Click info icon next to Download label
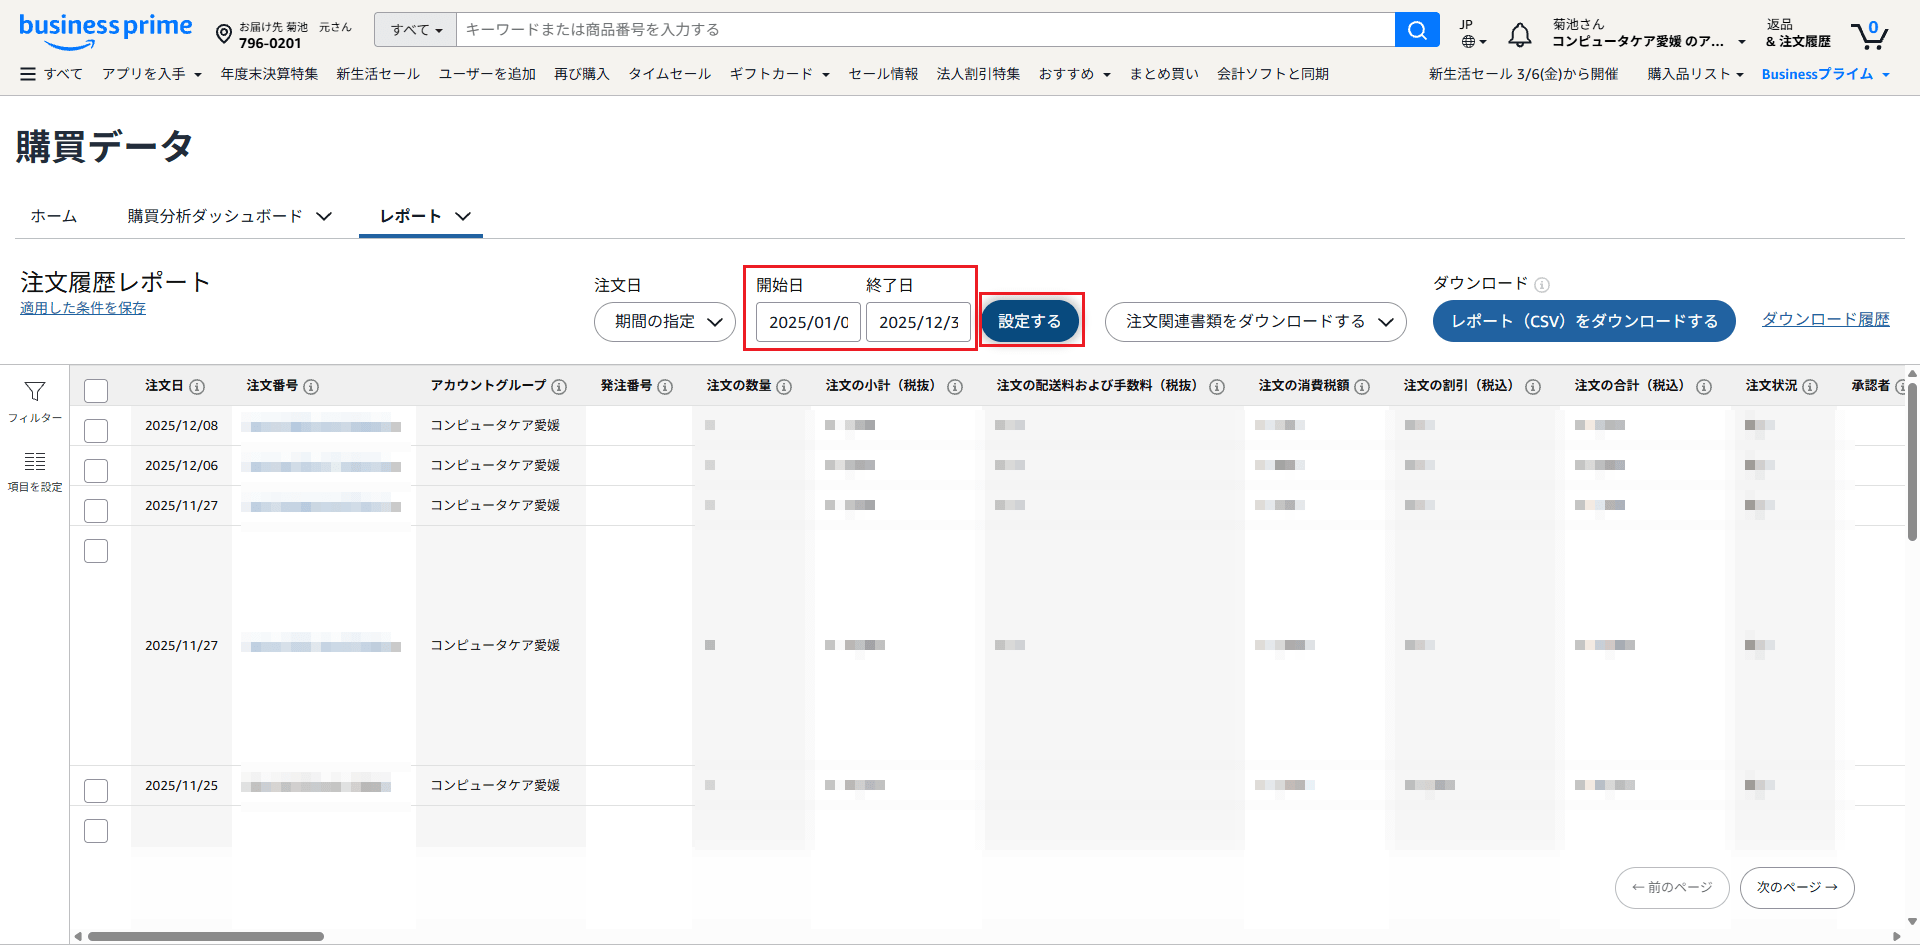The width and height of the screenshot is (1920, 945). click(x=1542, y=285)
